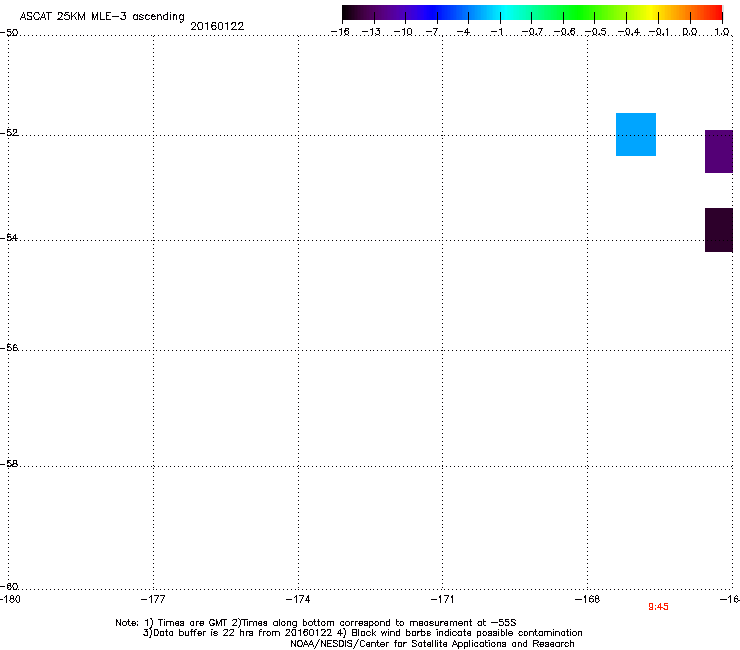Viewport: 740px width, 650px height.
Task: Click the -54 latitude axis label
Action: [x=9, y=237]
